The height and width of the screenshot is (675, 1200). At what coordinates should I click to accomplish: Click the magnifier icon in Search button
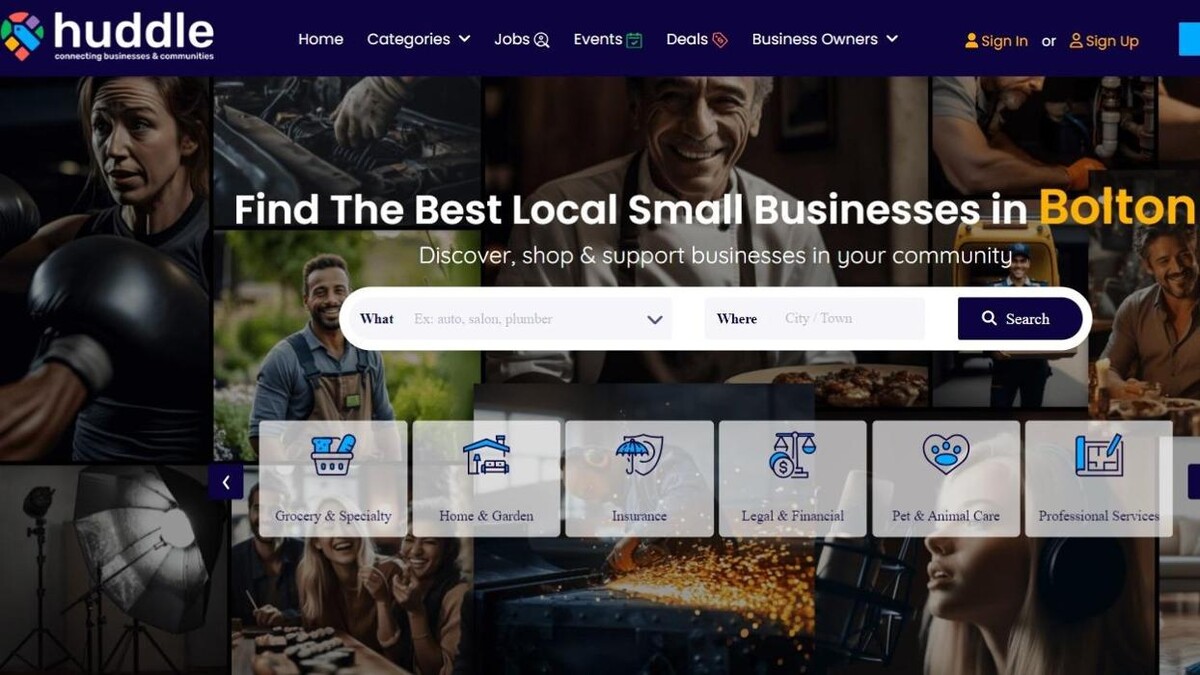click(989, 318)
